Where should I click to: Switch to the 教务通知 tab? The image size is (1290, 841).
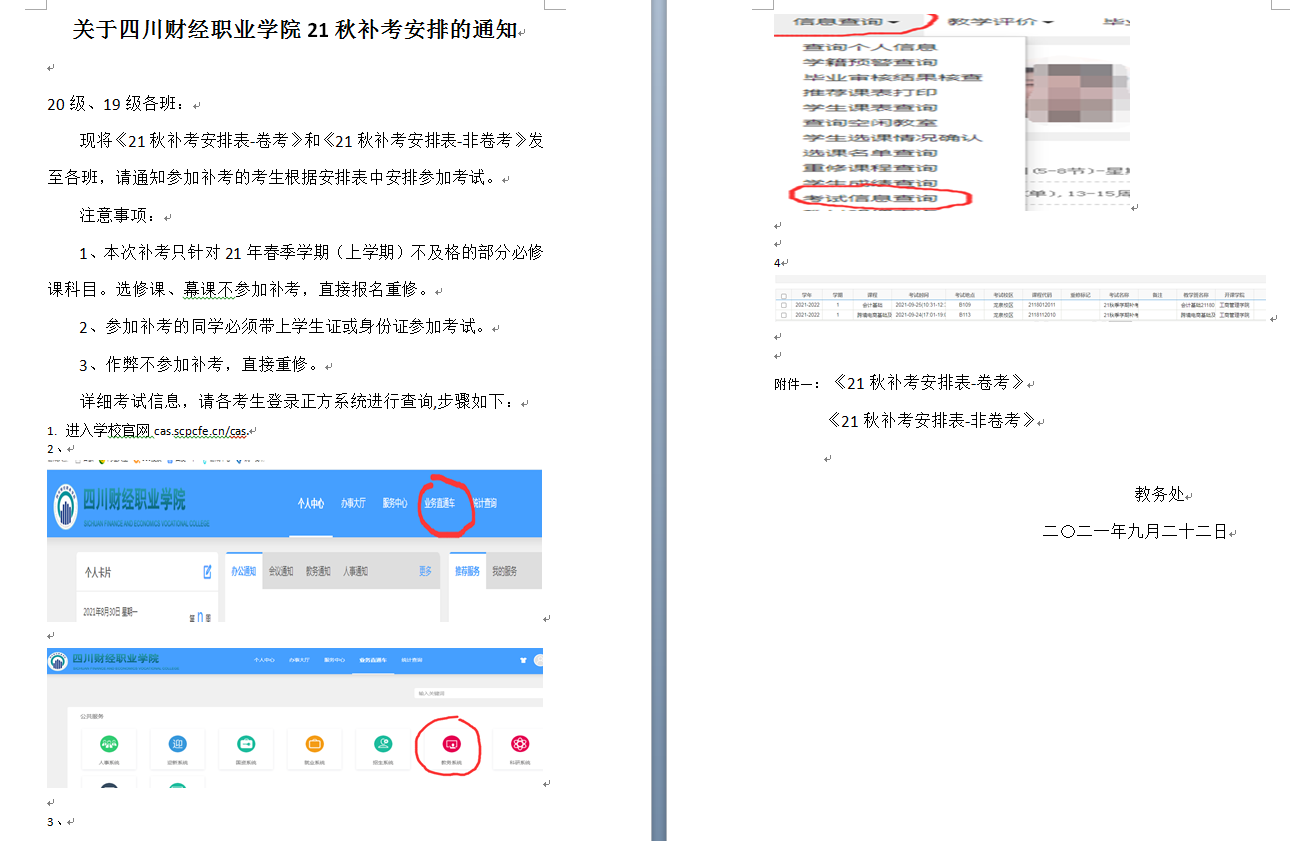coord(318,571)
